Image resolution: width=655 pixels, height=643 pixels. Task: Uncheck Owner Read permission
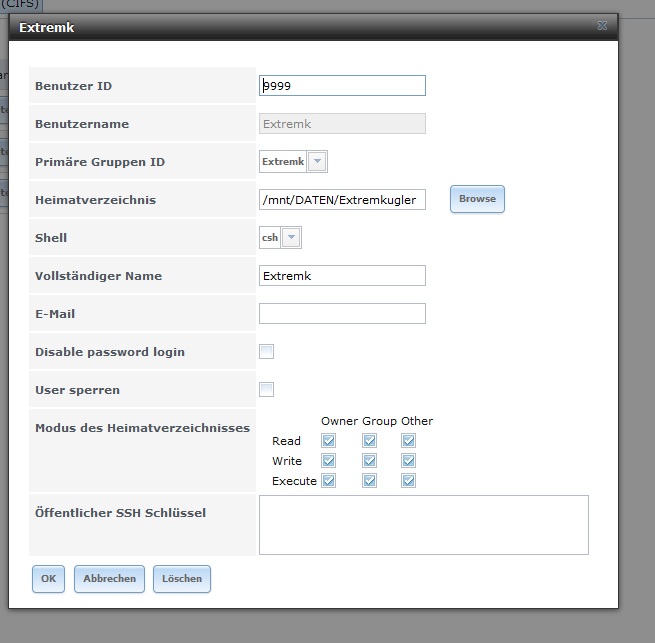point(328,440)
